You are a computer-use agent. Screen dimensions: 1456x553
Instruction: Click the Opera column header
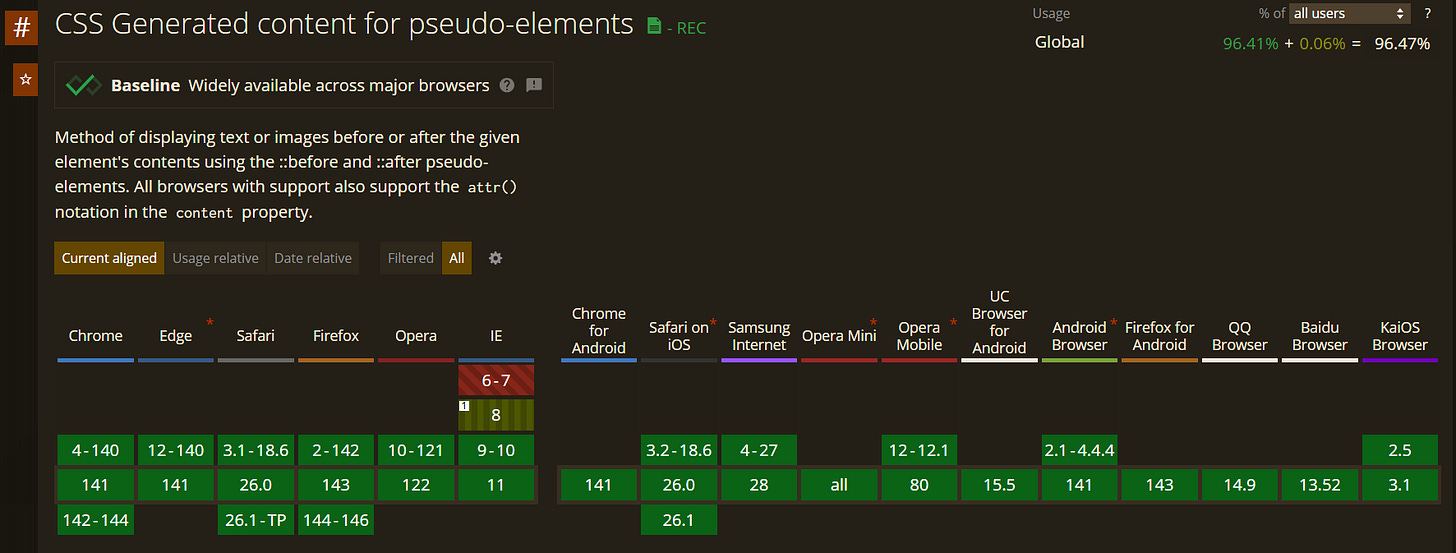coord(416,336)
